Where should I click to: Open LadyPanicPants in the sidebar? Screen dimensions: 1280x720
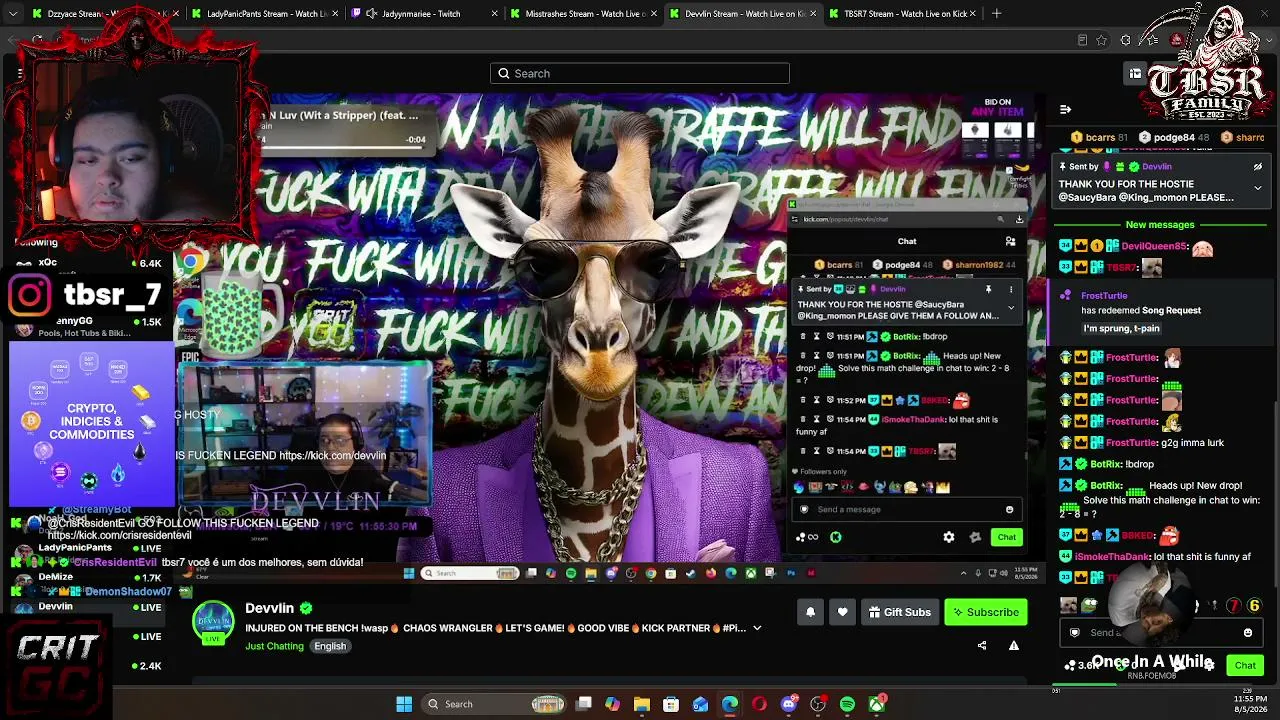point(75,548)
